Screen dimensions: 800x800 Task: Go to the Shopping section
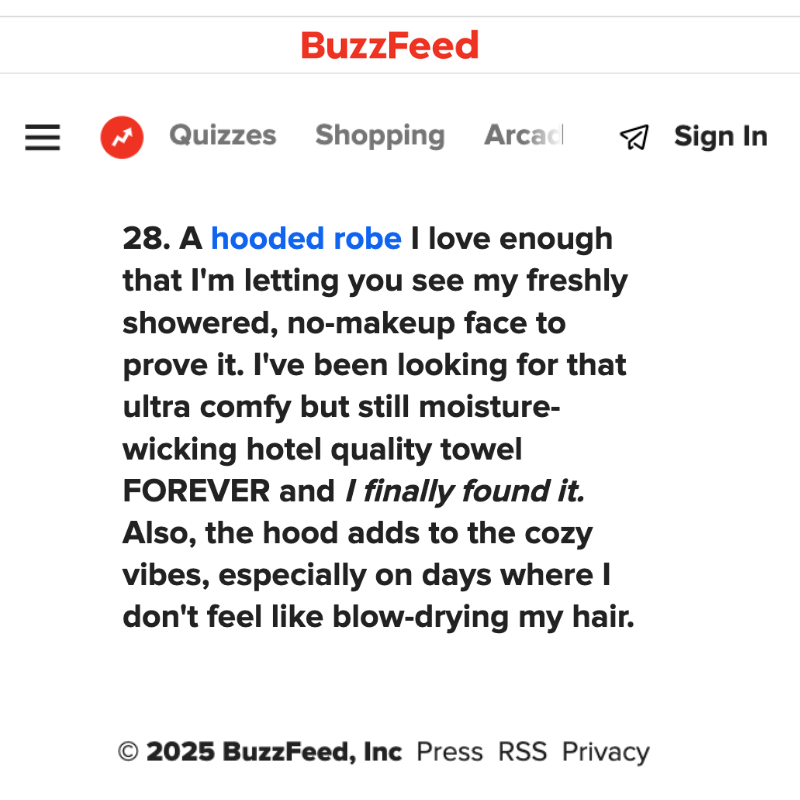pos(380,135)
